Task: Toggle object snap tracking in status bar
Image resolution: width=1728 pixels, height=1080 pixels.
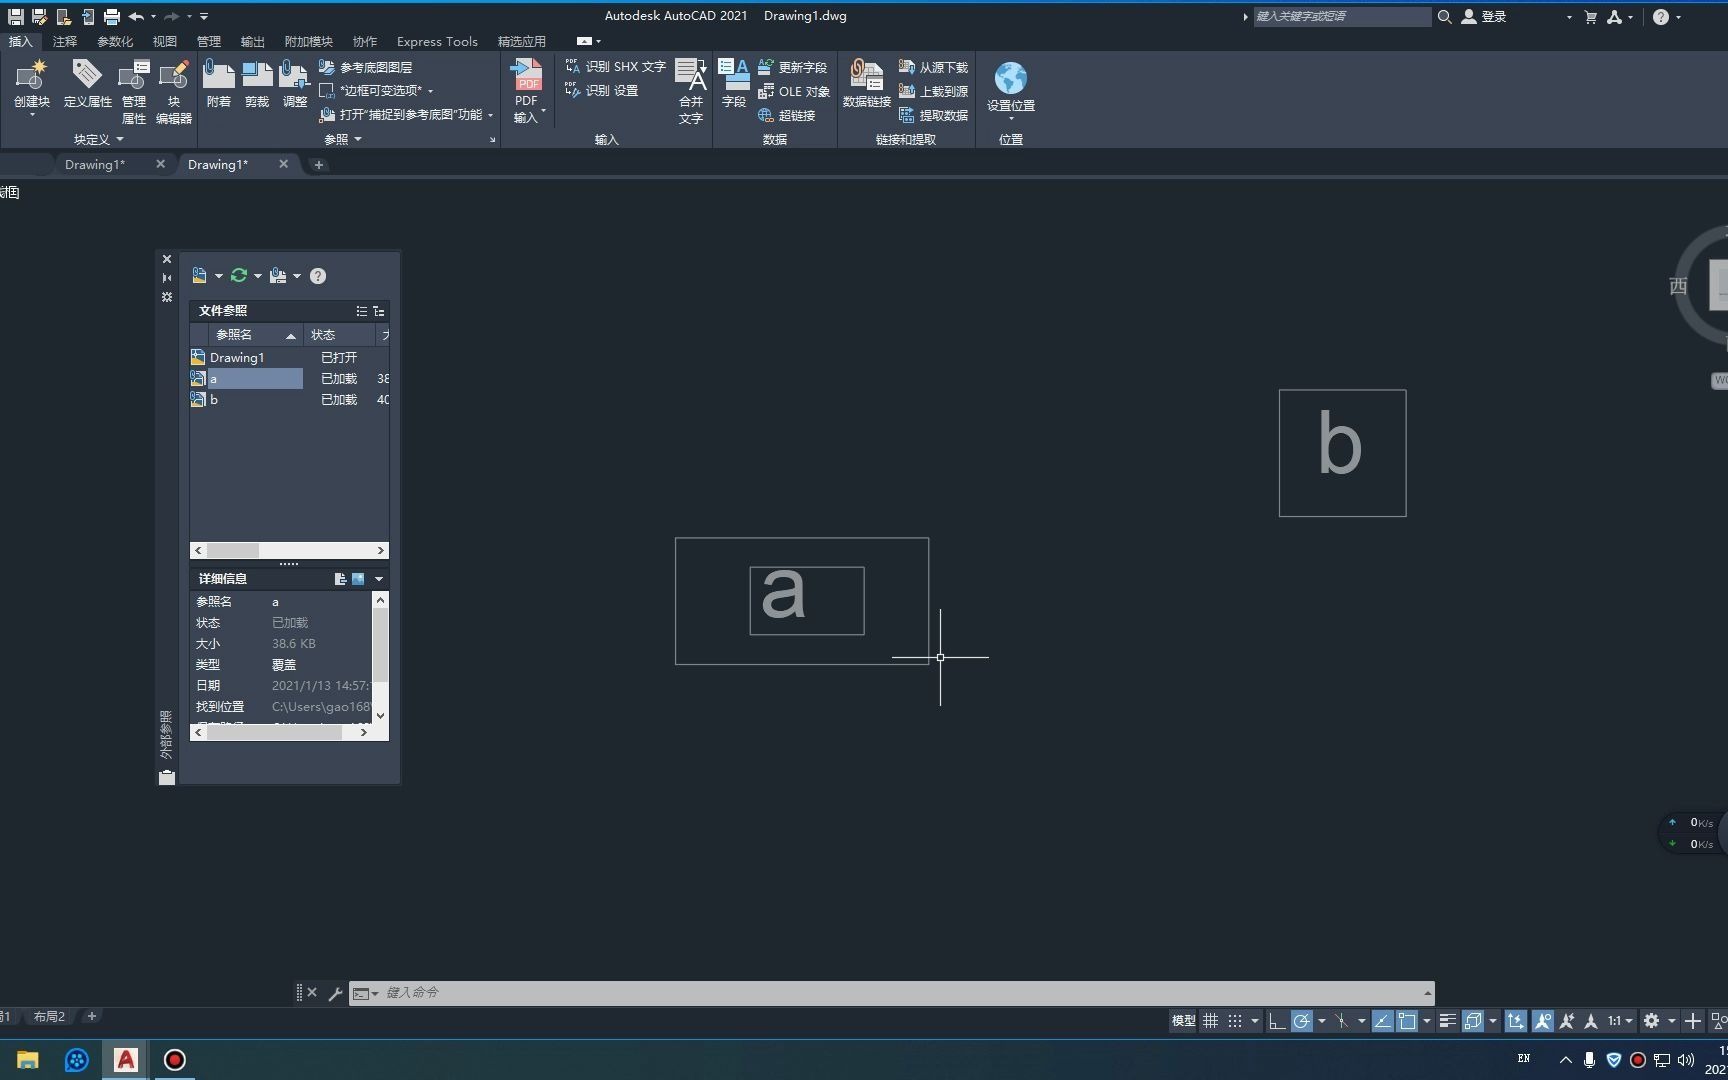Action: point(1382,1021)
